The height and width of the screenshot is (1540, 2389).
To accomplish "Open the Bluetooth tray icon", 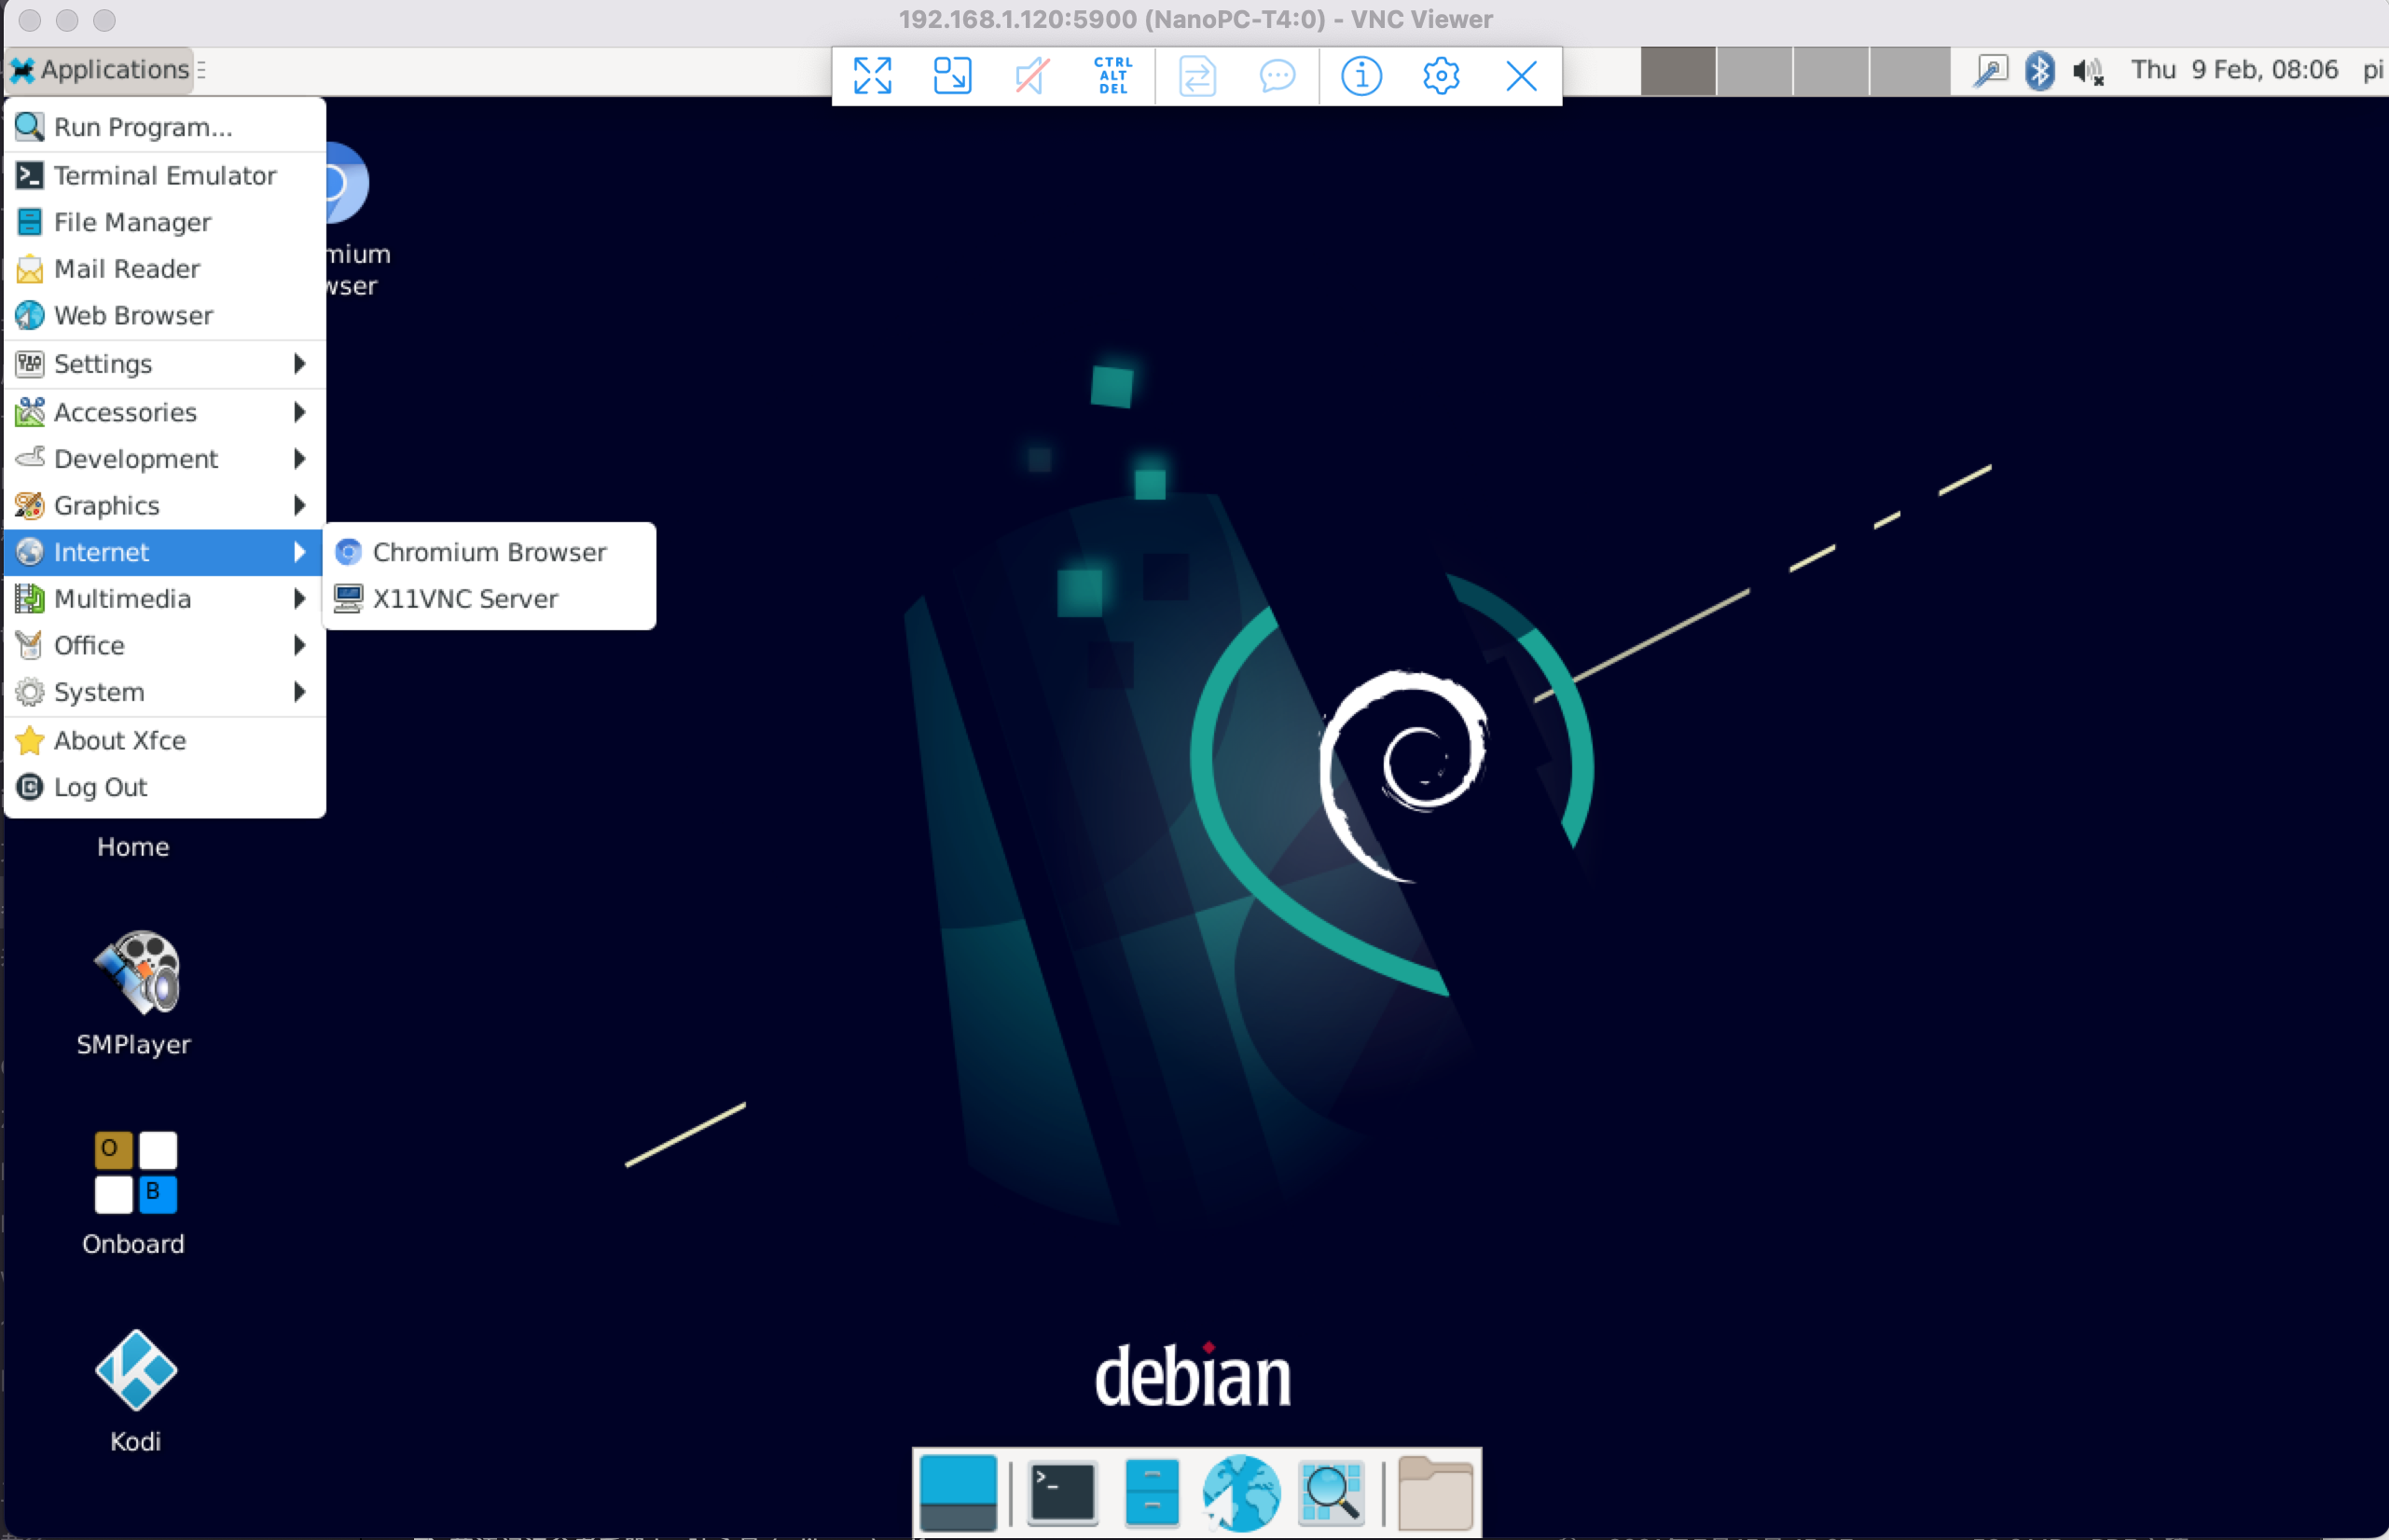I will pyautogui.click(x=2039, y=70).
